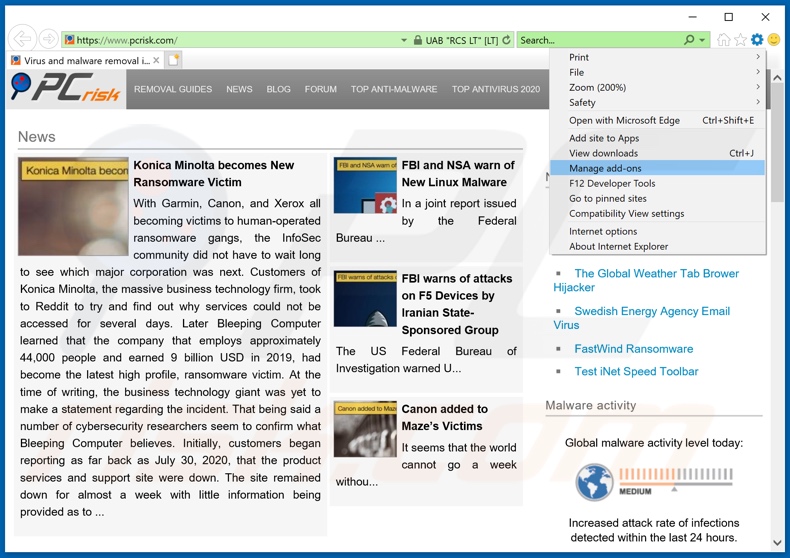Viewport: 790px width, 558px height.
Task: Click the smiley feedback icon
Action: click(773, 39)
